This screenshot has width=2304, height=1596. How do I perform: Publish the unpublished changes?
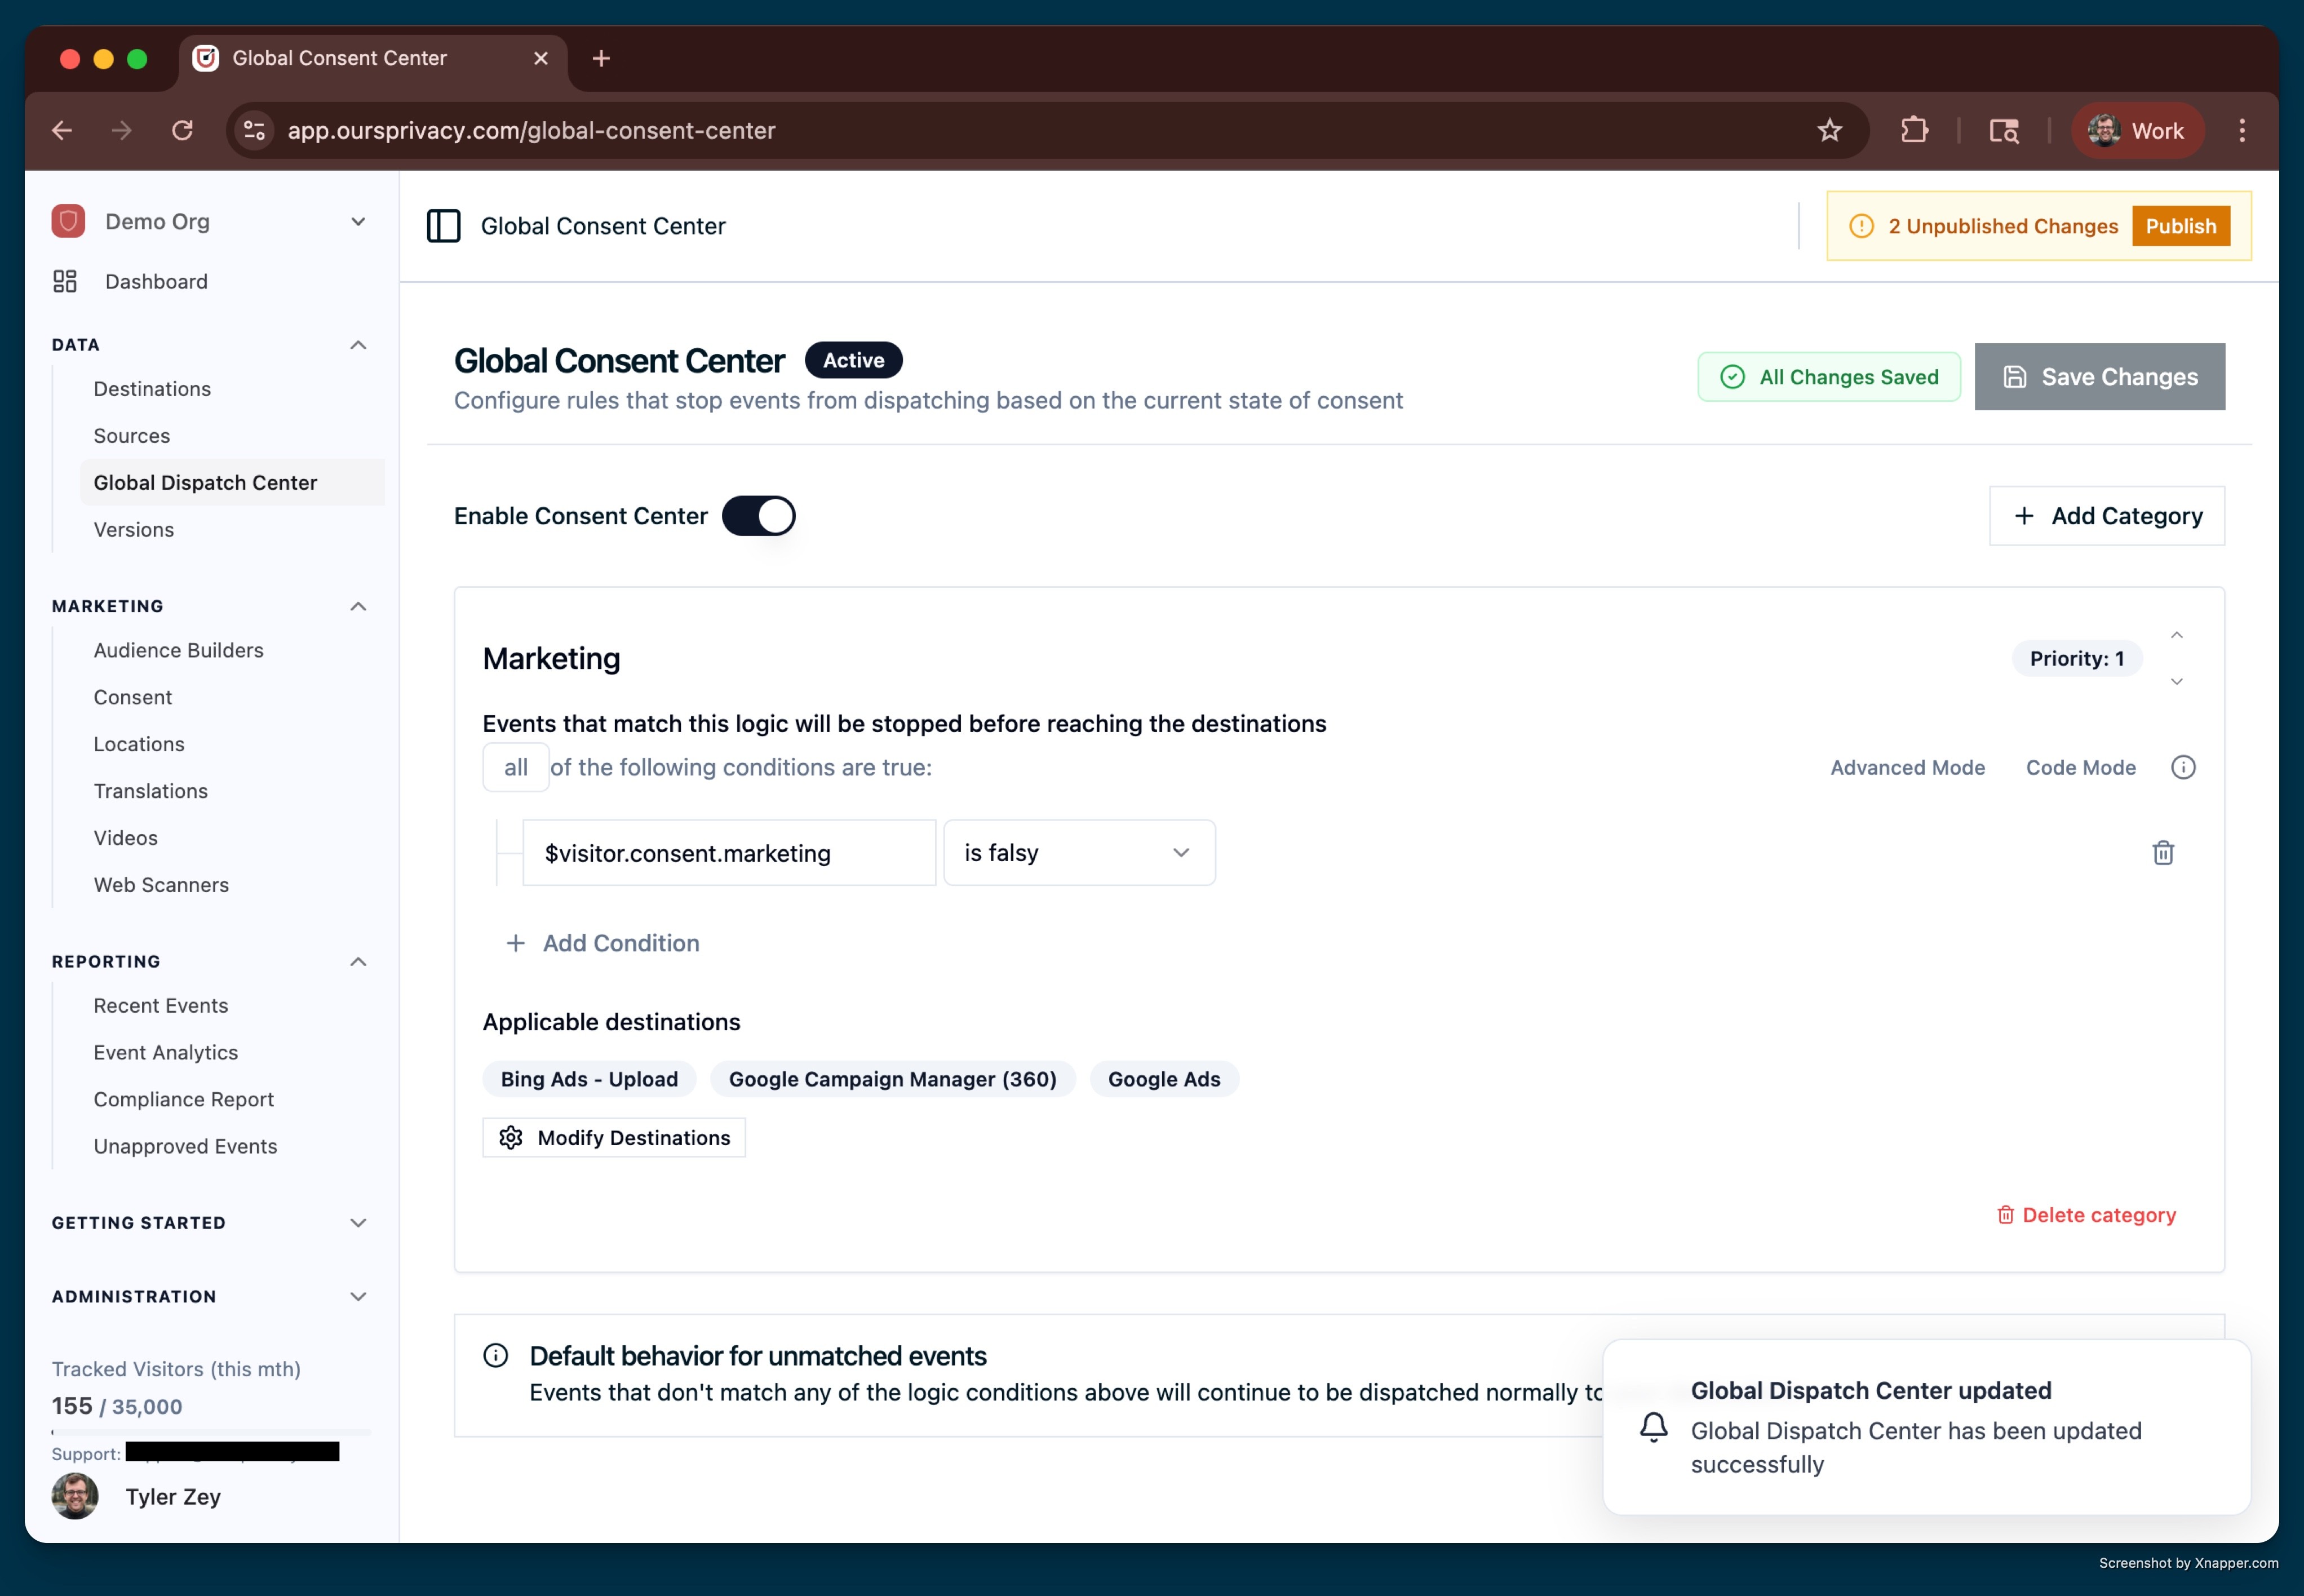pos(2180,226)
